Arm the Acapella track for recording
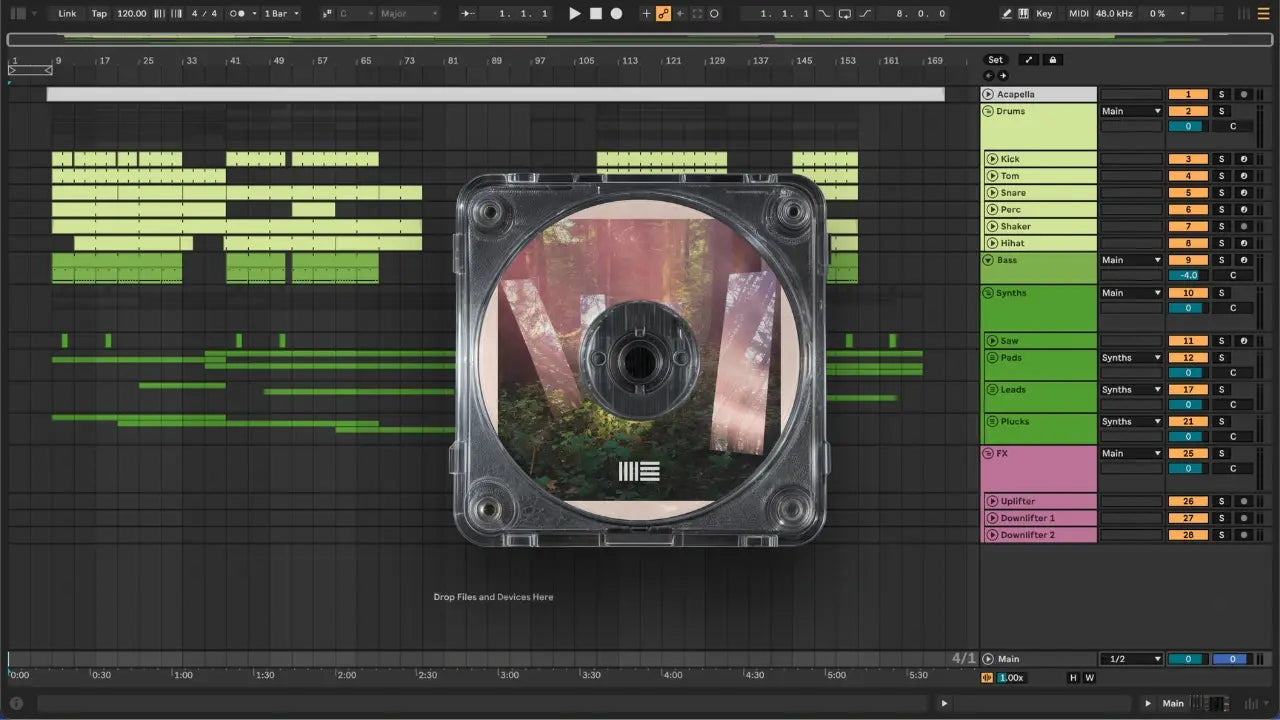This screenshot has height=720, width=1280. click(x=1243, y=94)
